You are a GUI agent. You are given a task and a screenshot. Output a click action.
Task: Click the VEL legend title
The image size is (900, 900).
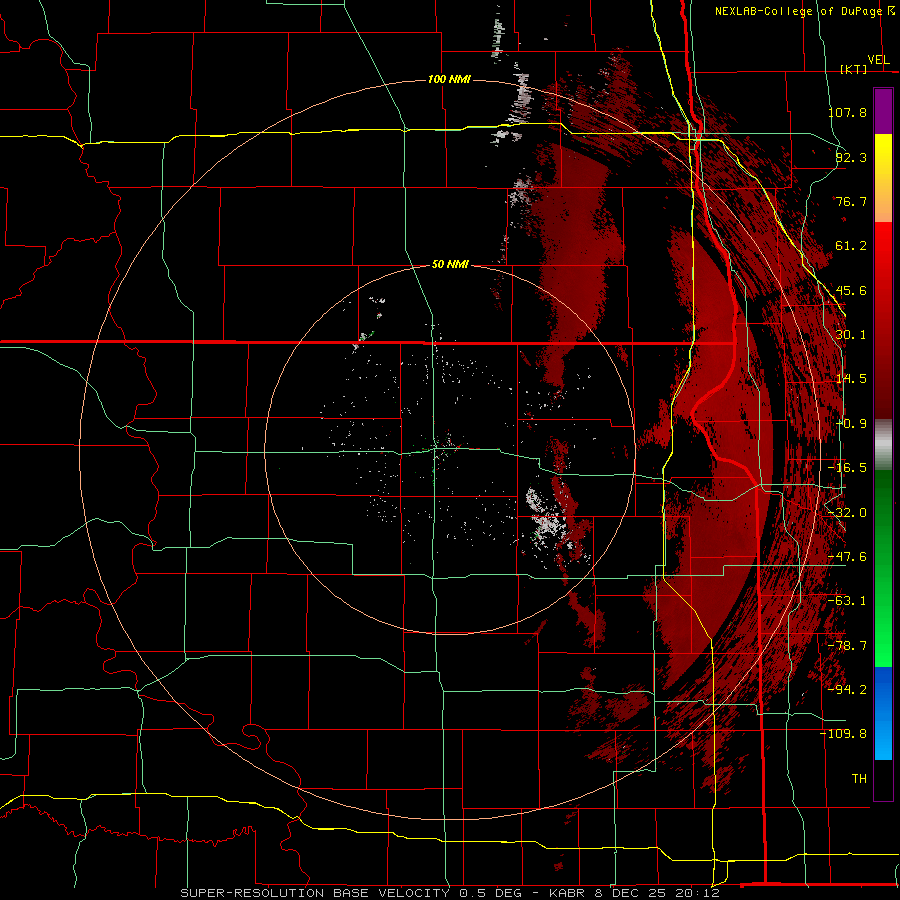[x=878, y=60]
